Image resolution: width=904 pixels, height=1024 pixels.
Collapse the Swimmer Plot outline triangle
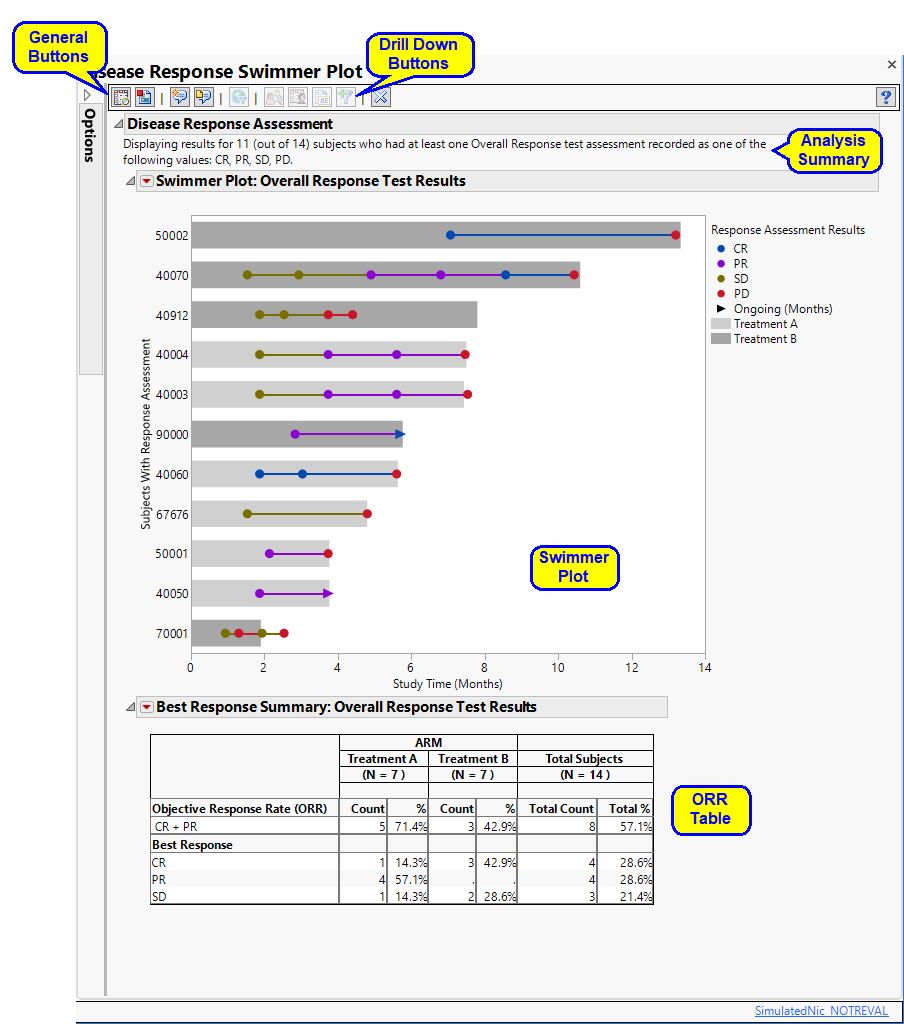131,181
